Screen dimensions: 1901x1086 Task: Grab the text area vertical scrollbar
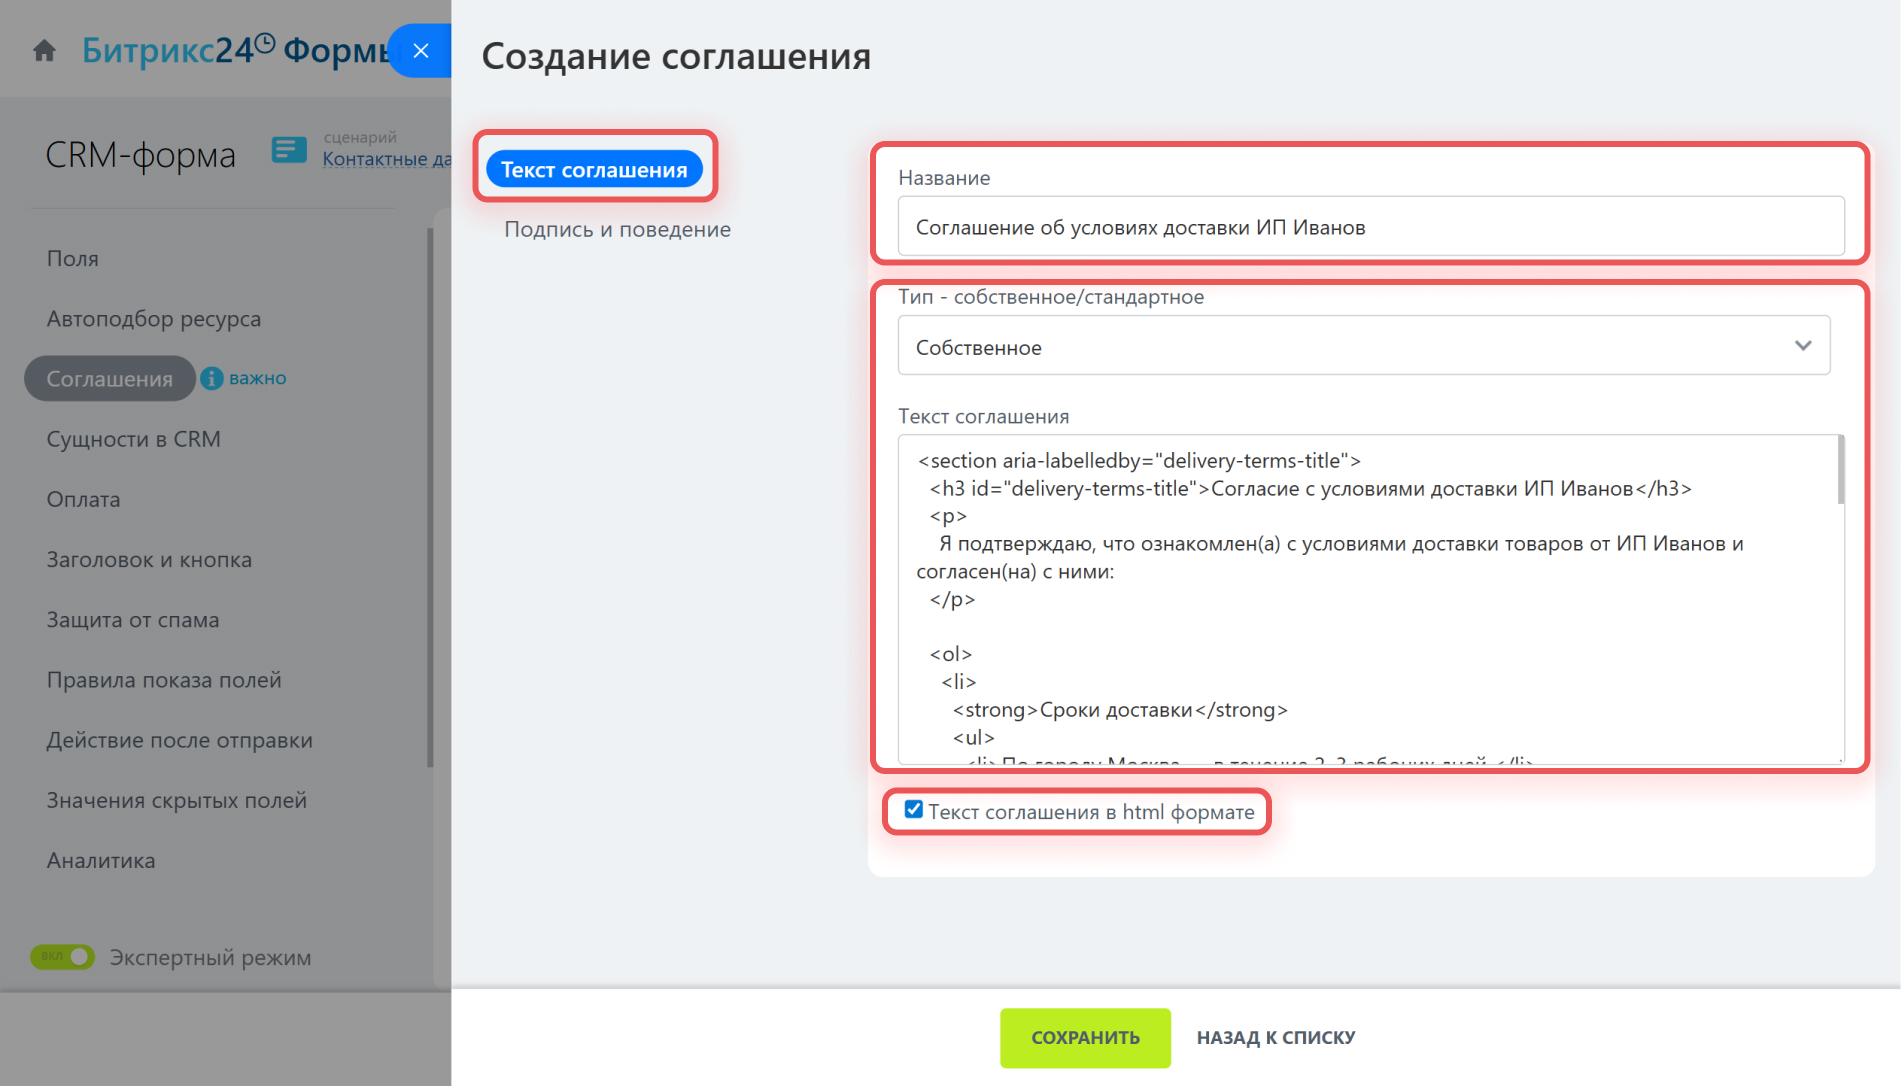(1840, 470)
